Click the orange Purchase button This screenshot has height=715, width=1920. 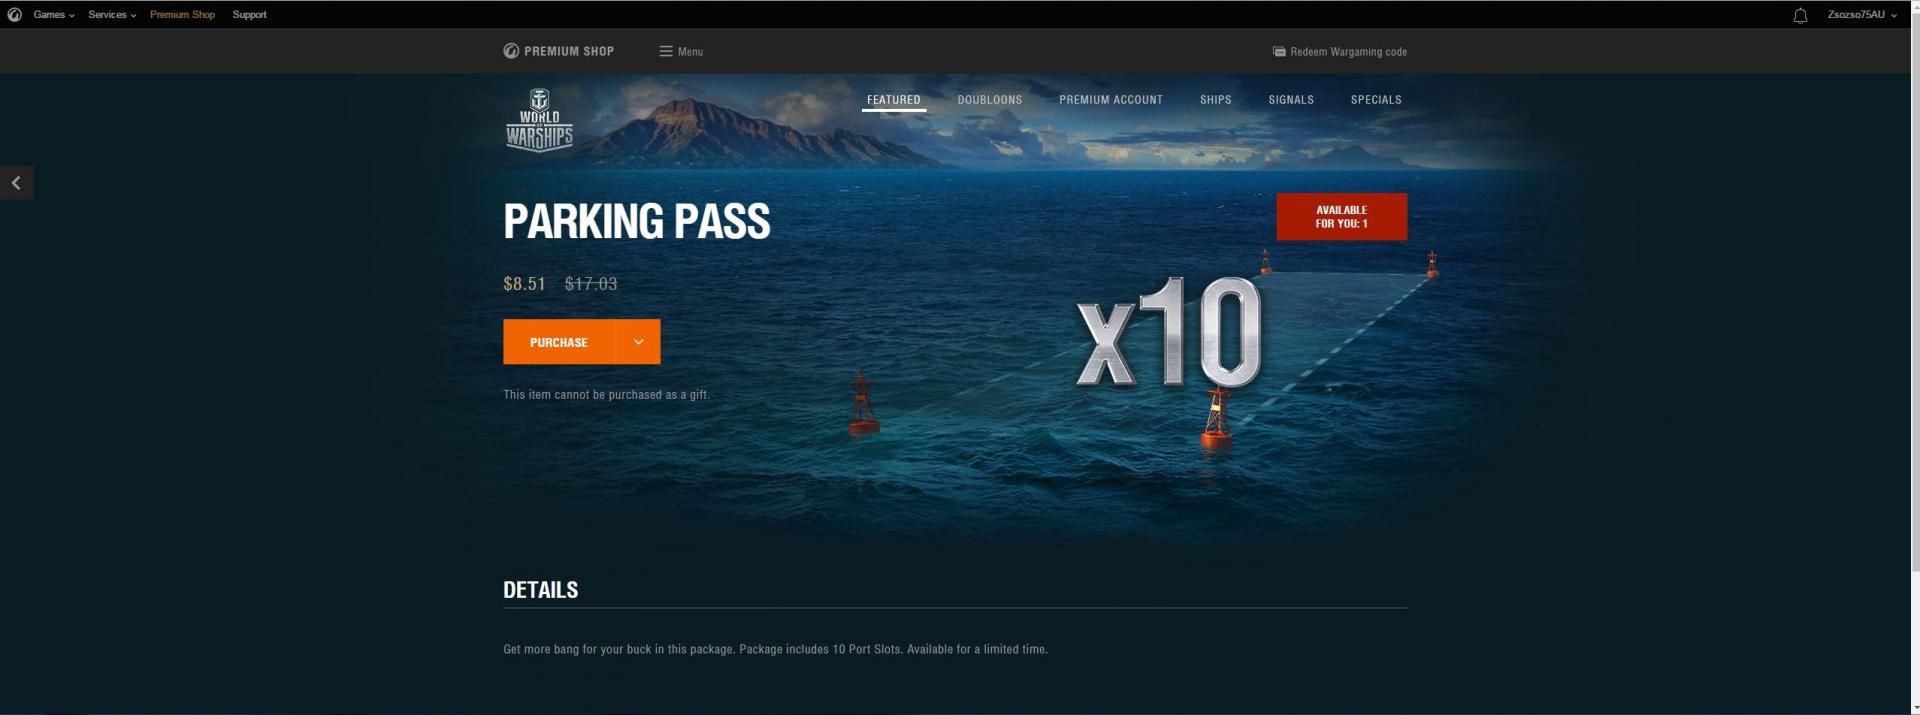[559, 342]
